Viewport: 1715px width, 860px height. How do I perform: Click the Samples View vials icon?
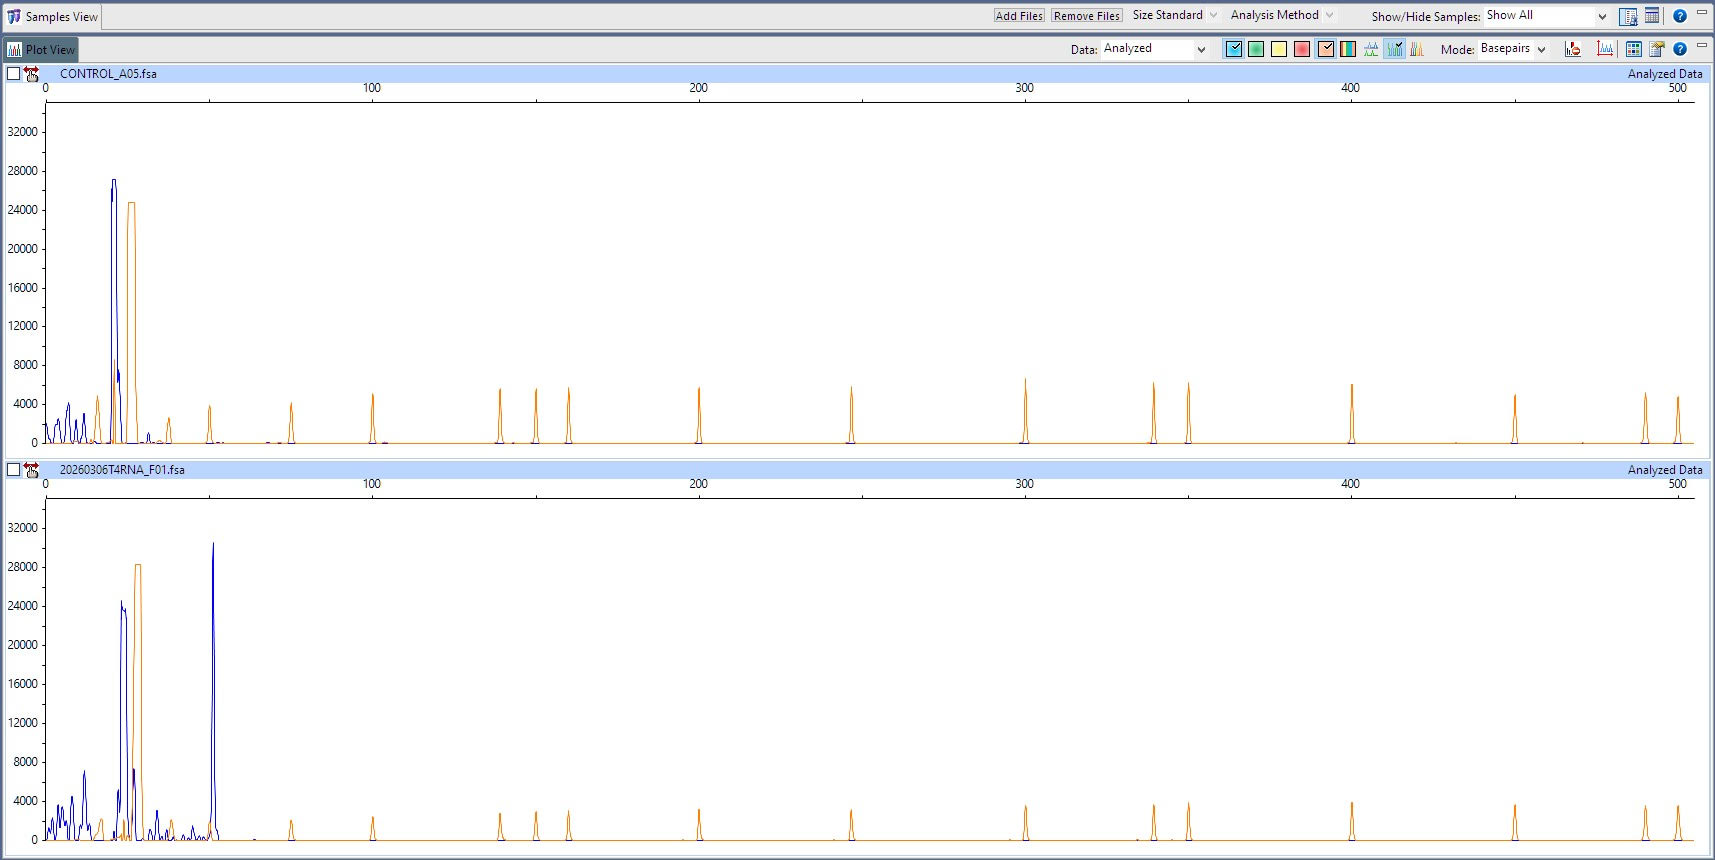(14, 17)
